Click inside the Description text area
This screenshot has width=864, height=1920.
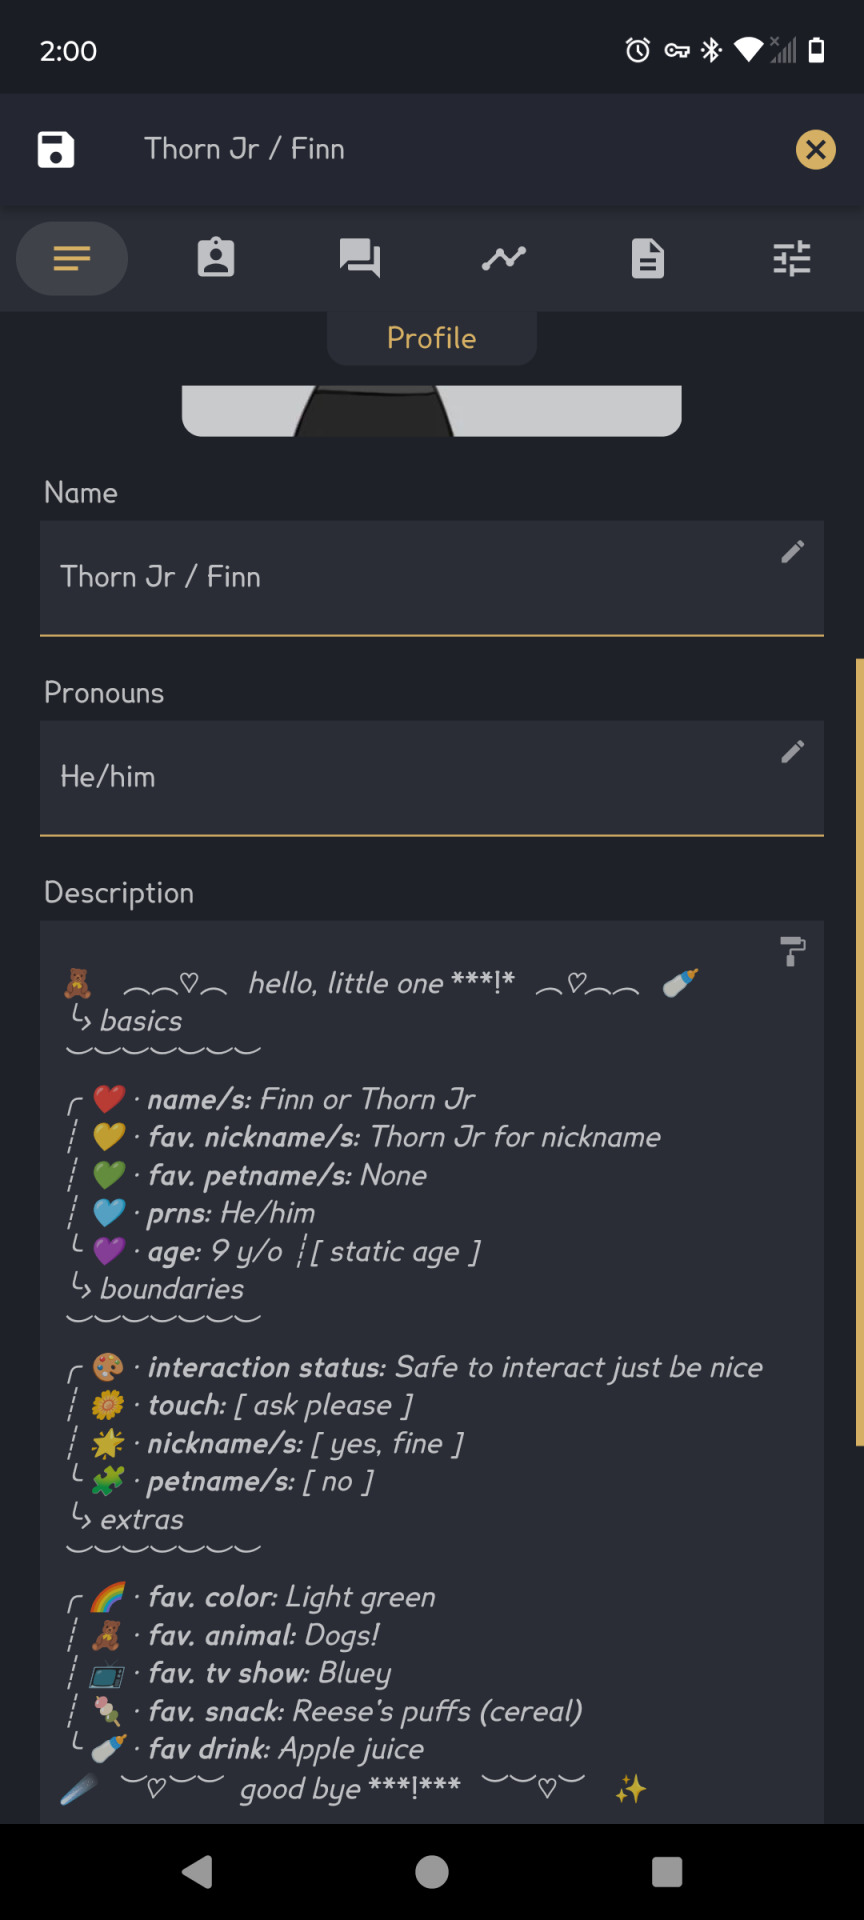click(432, 1372)
